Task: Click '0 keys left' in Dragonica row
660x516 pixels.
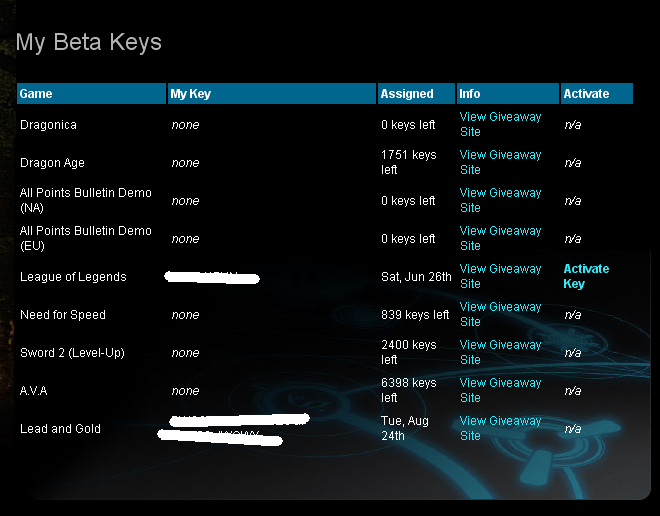Action: coord(408,125)
